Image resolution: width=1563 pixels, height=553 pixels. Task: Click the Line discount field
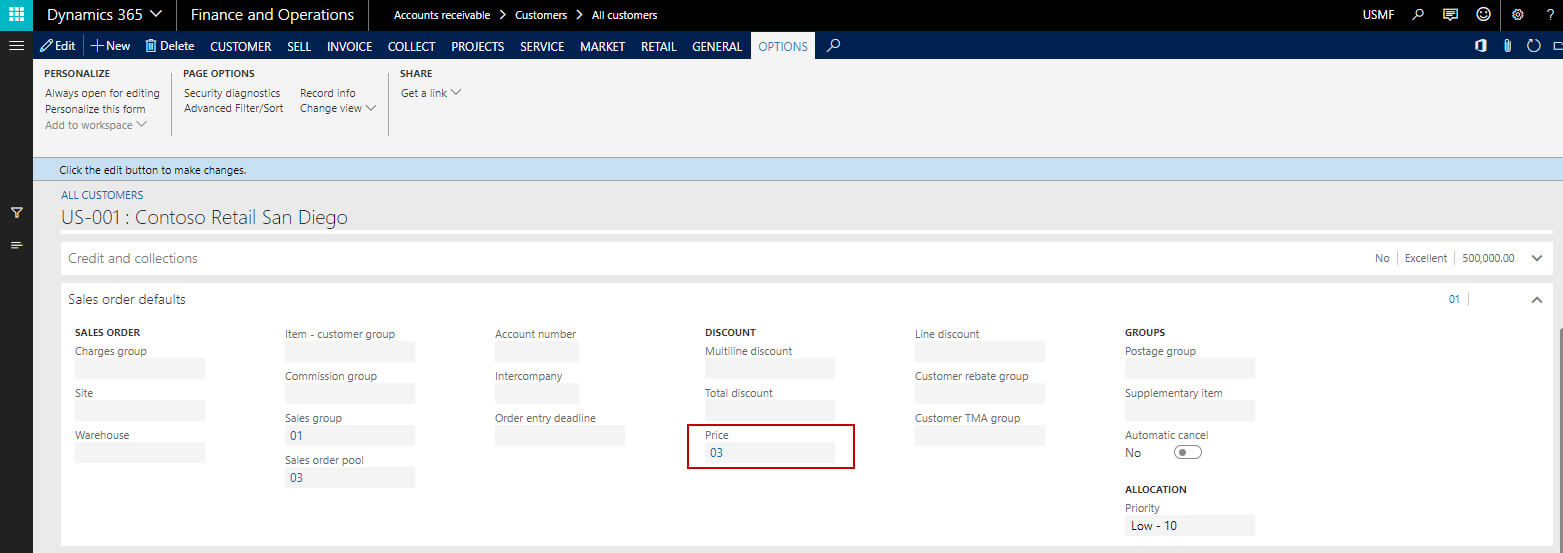(x=980, y=351)
